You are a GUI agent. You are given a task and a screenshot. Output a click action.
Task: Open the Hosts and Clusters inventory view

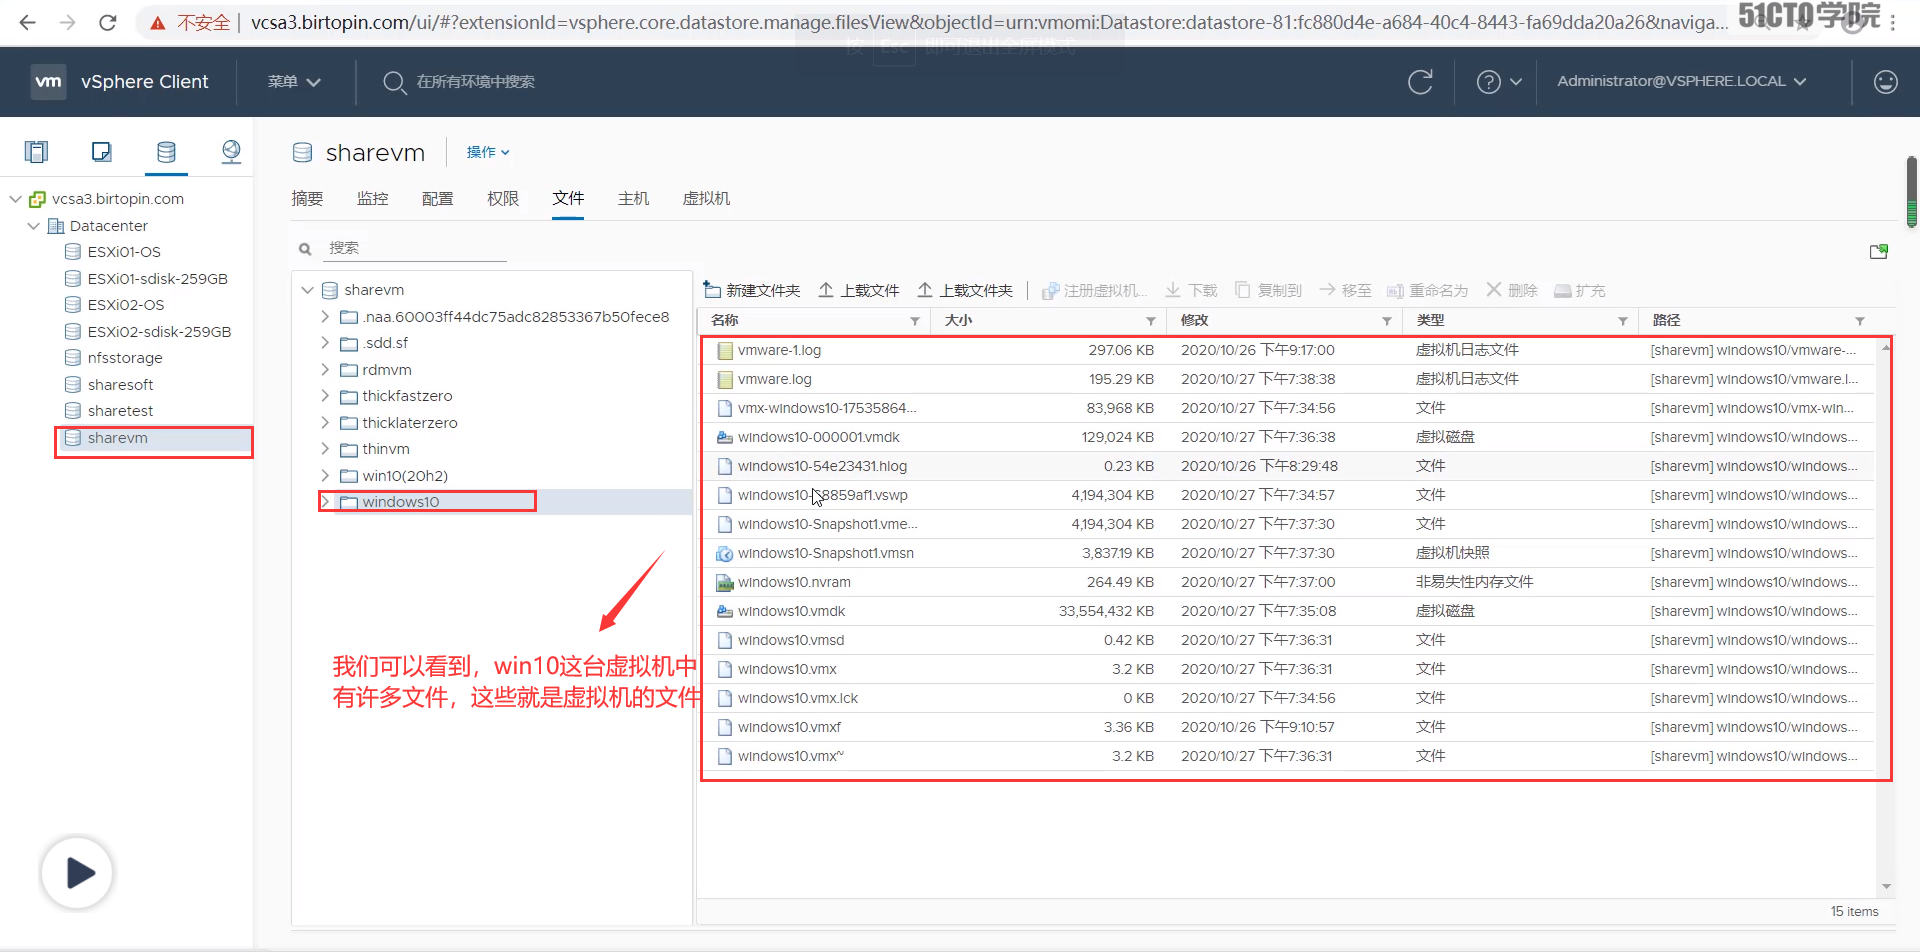pyautogui.click(x=37, y=151)
